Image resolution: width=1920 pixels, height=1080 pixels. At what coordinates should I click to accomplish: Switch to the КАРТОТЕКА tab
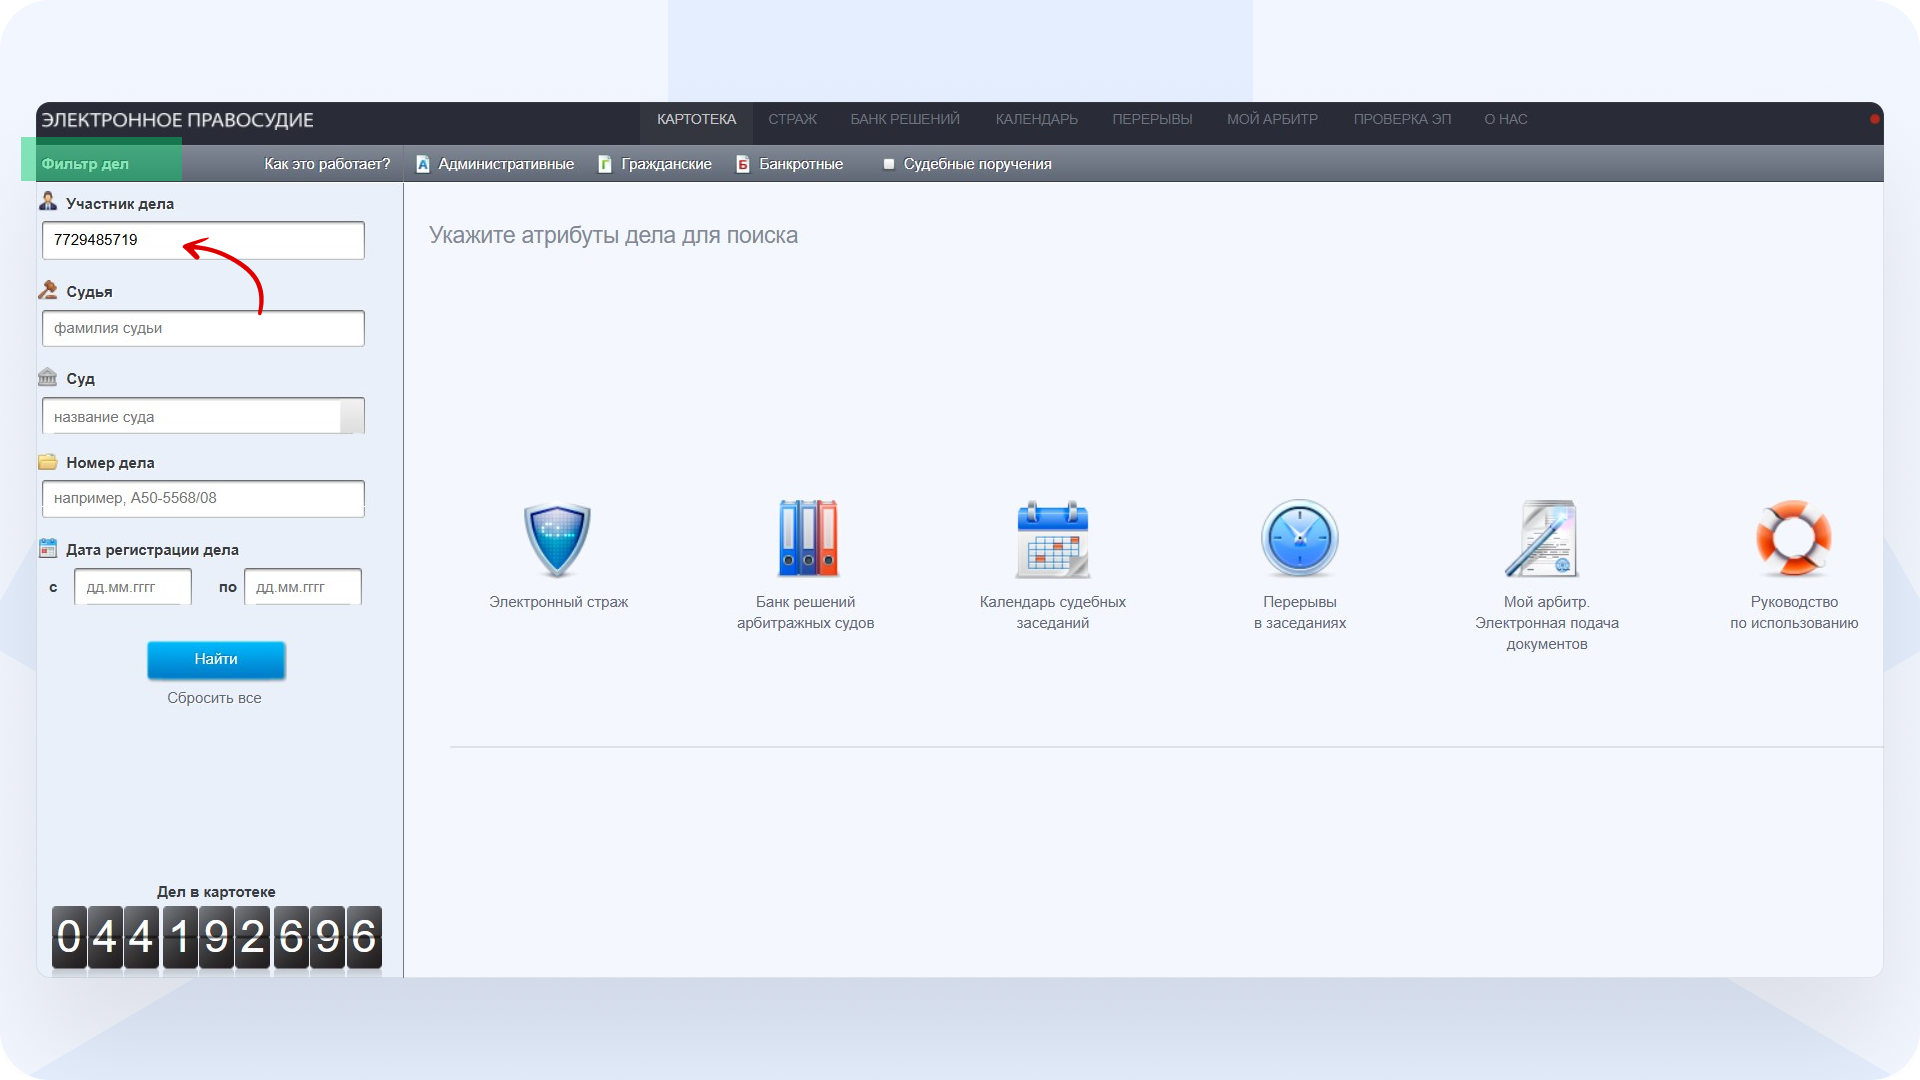click(697, 119)
